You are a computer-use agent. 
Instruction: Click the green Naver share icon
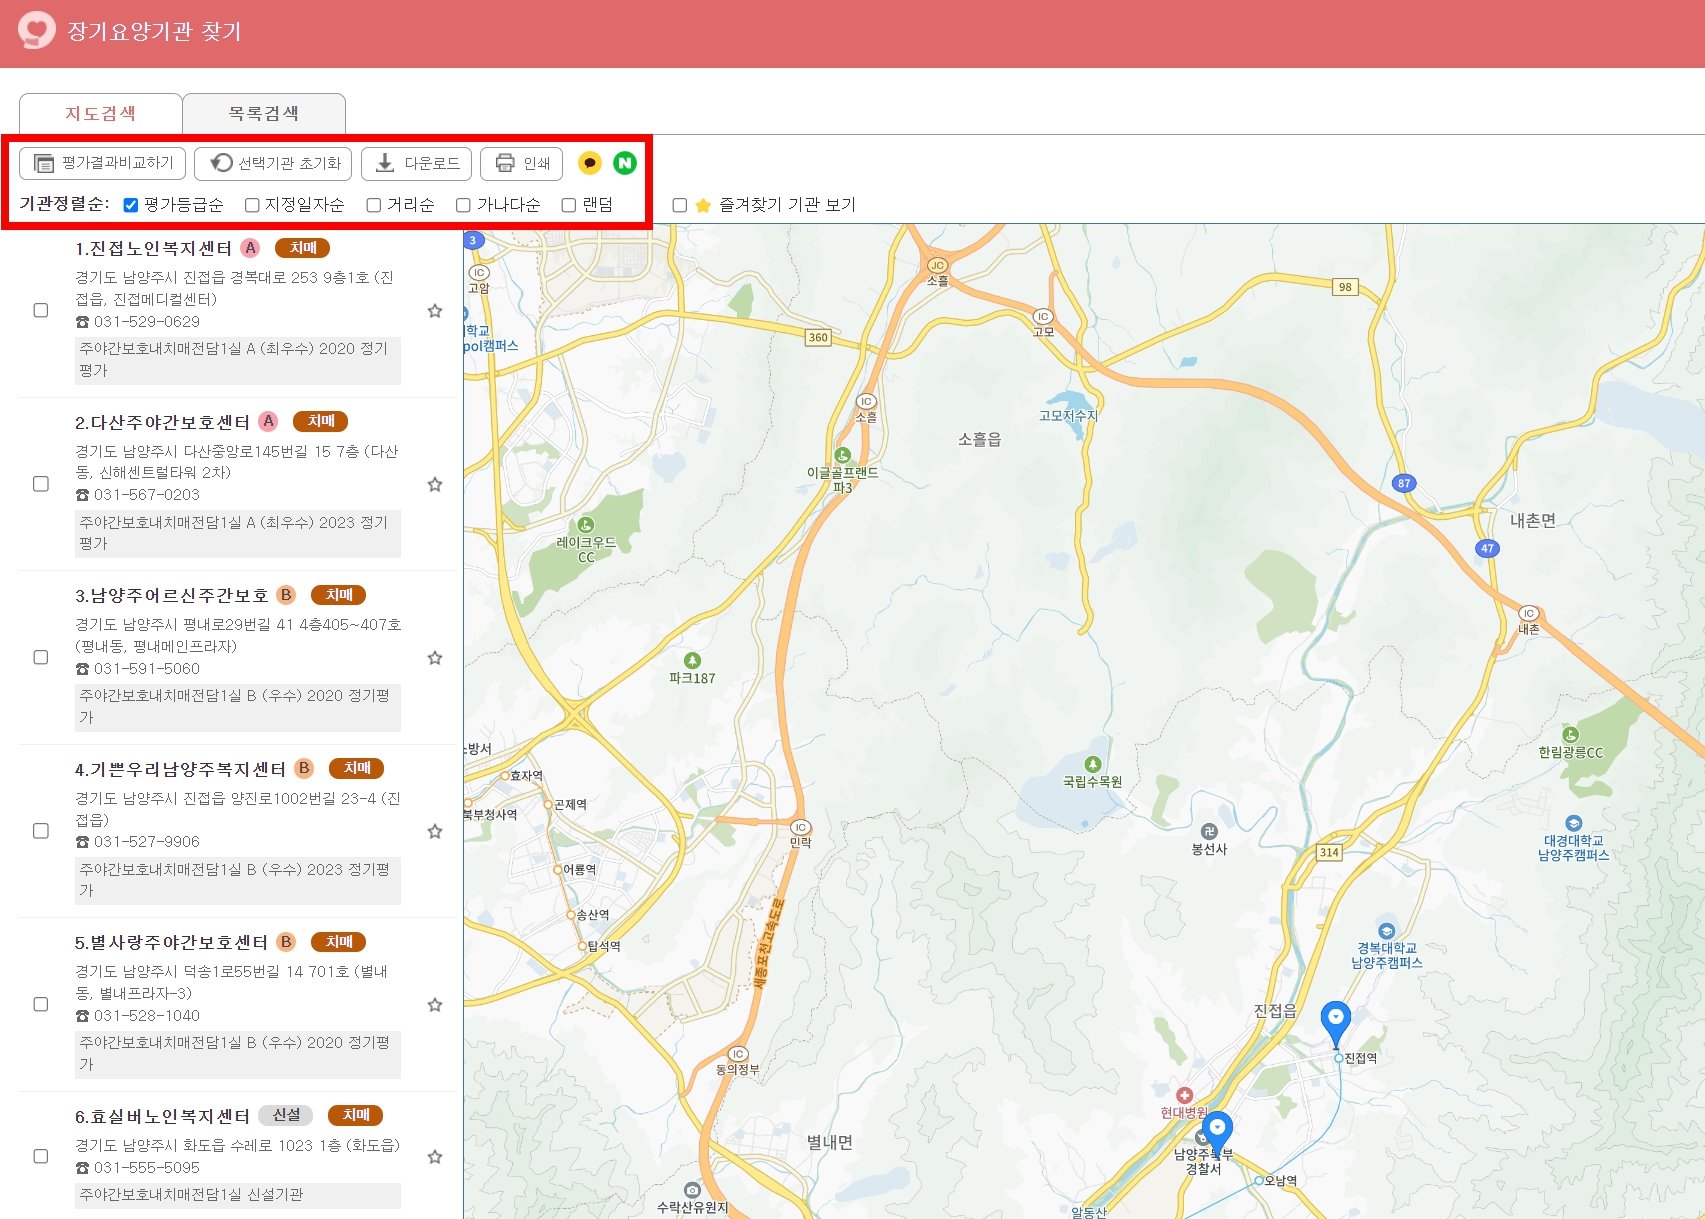click(x=624, y=163)
